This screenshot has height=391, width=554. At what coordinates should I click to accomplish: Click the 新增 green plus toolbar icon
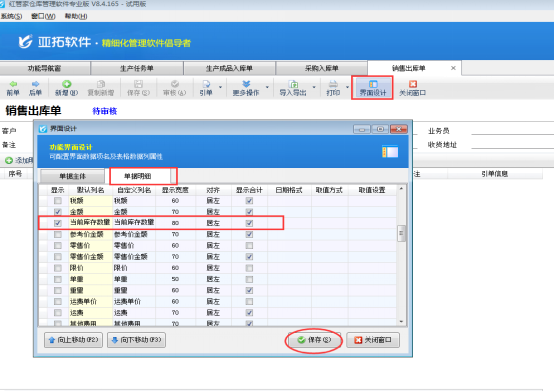(66, 84)
